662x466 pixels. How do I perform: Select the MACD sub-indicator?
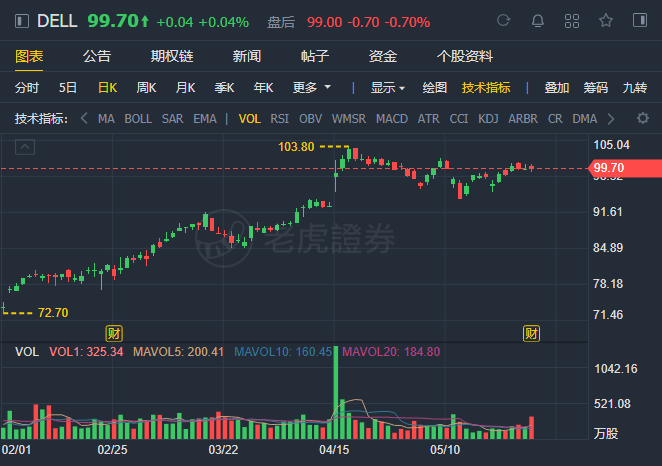(x=392, y=119)
